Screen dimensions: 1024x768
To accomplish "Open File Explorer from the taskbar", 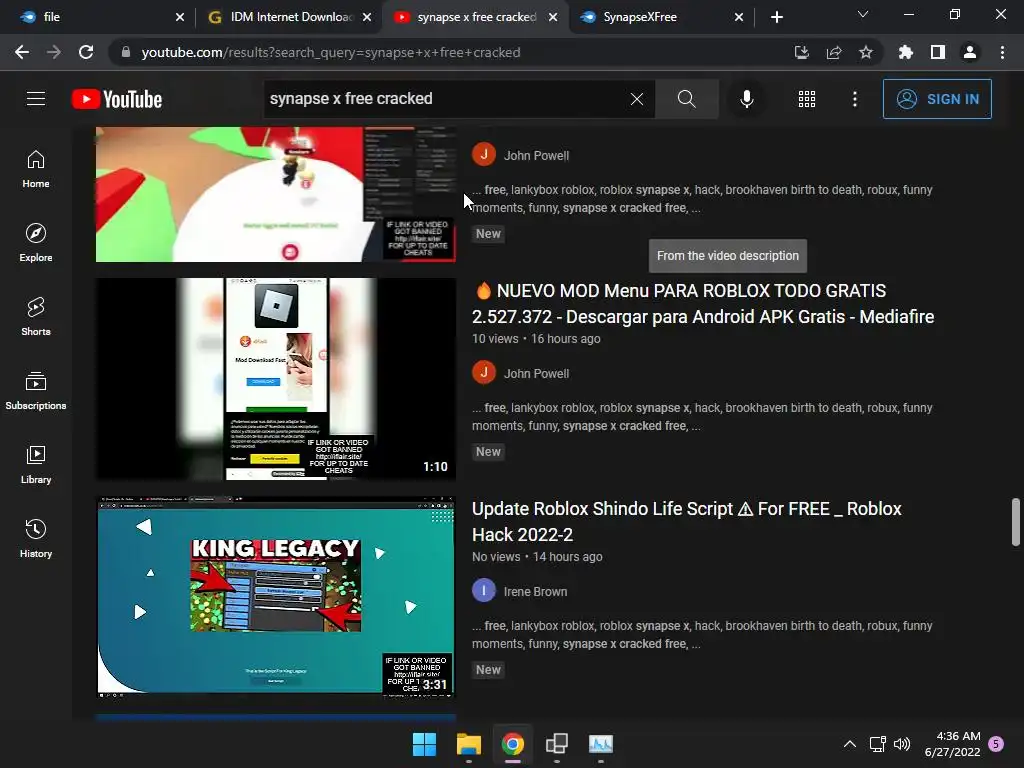I will pos(468,744).
